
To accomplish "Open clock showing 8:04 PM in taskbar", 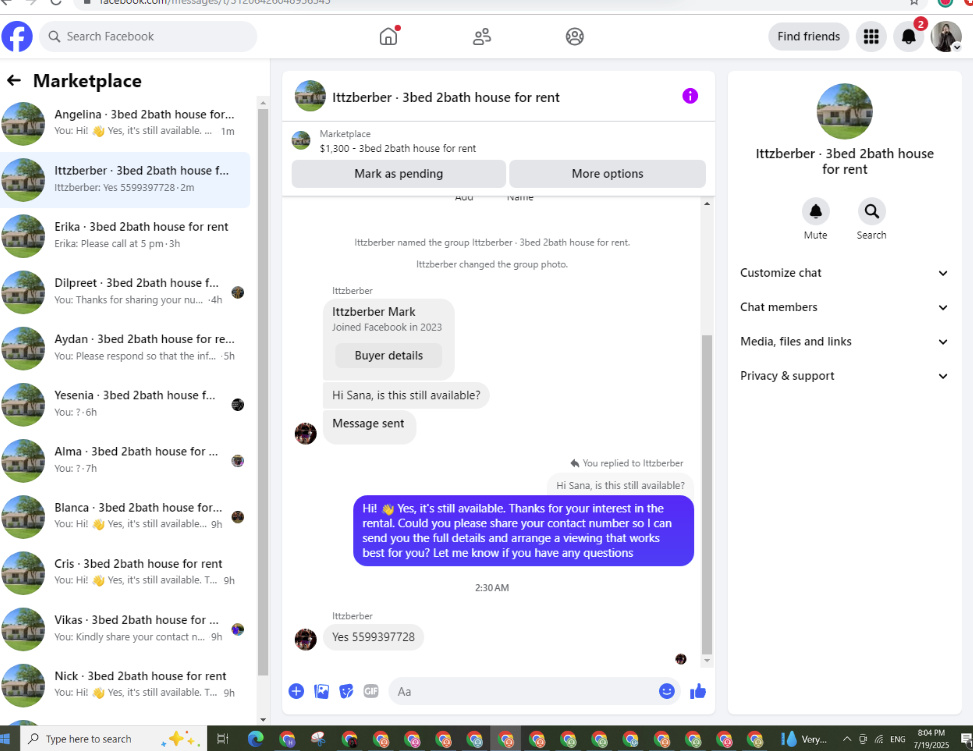I will point(931,739).
